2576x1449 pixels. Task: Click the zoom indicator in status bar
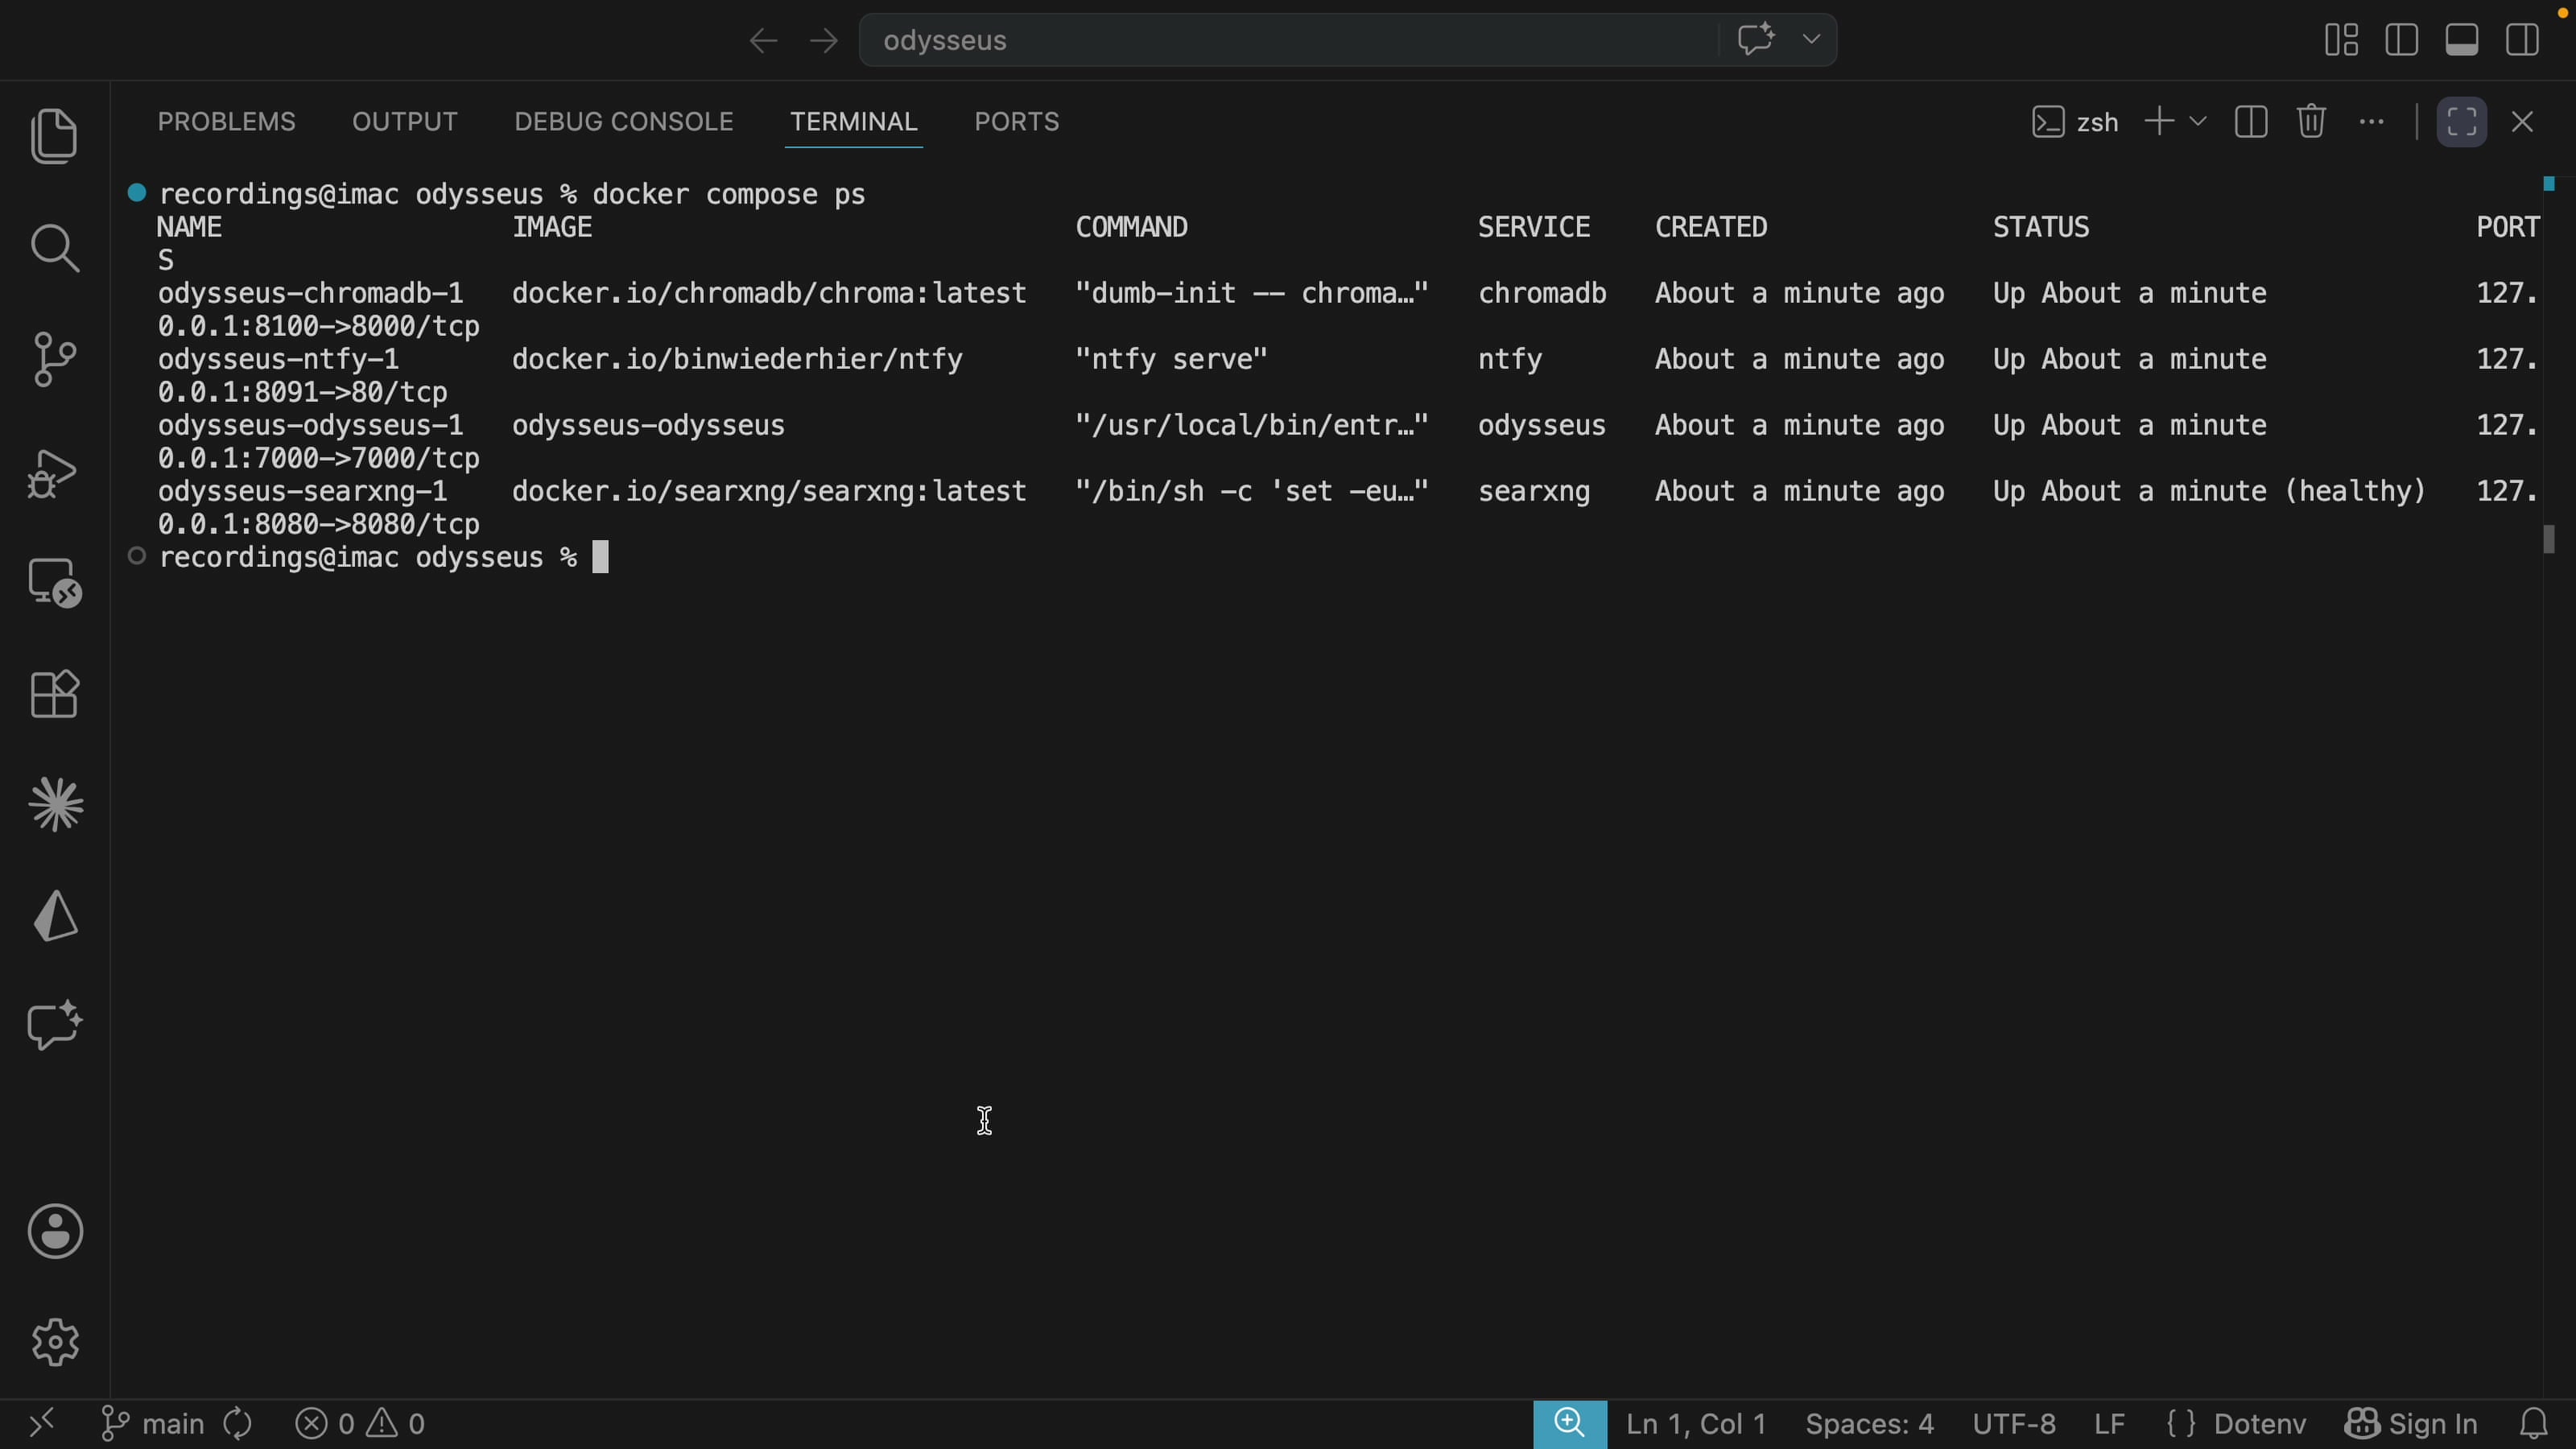click(x=1570, y=1423)
